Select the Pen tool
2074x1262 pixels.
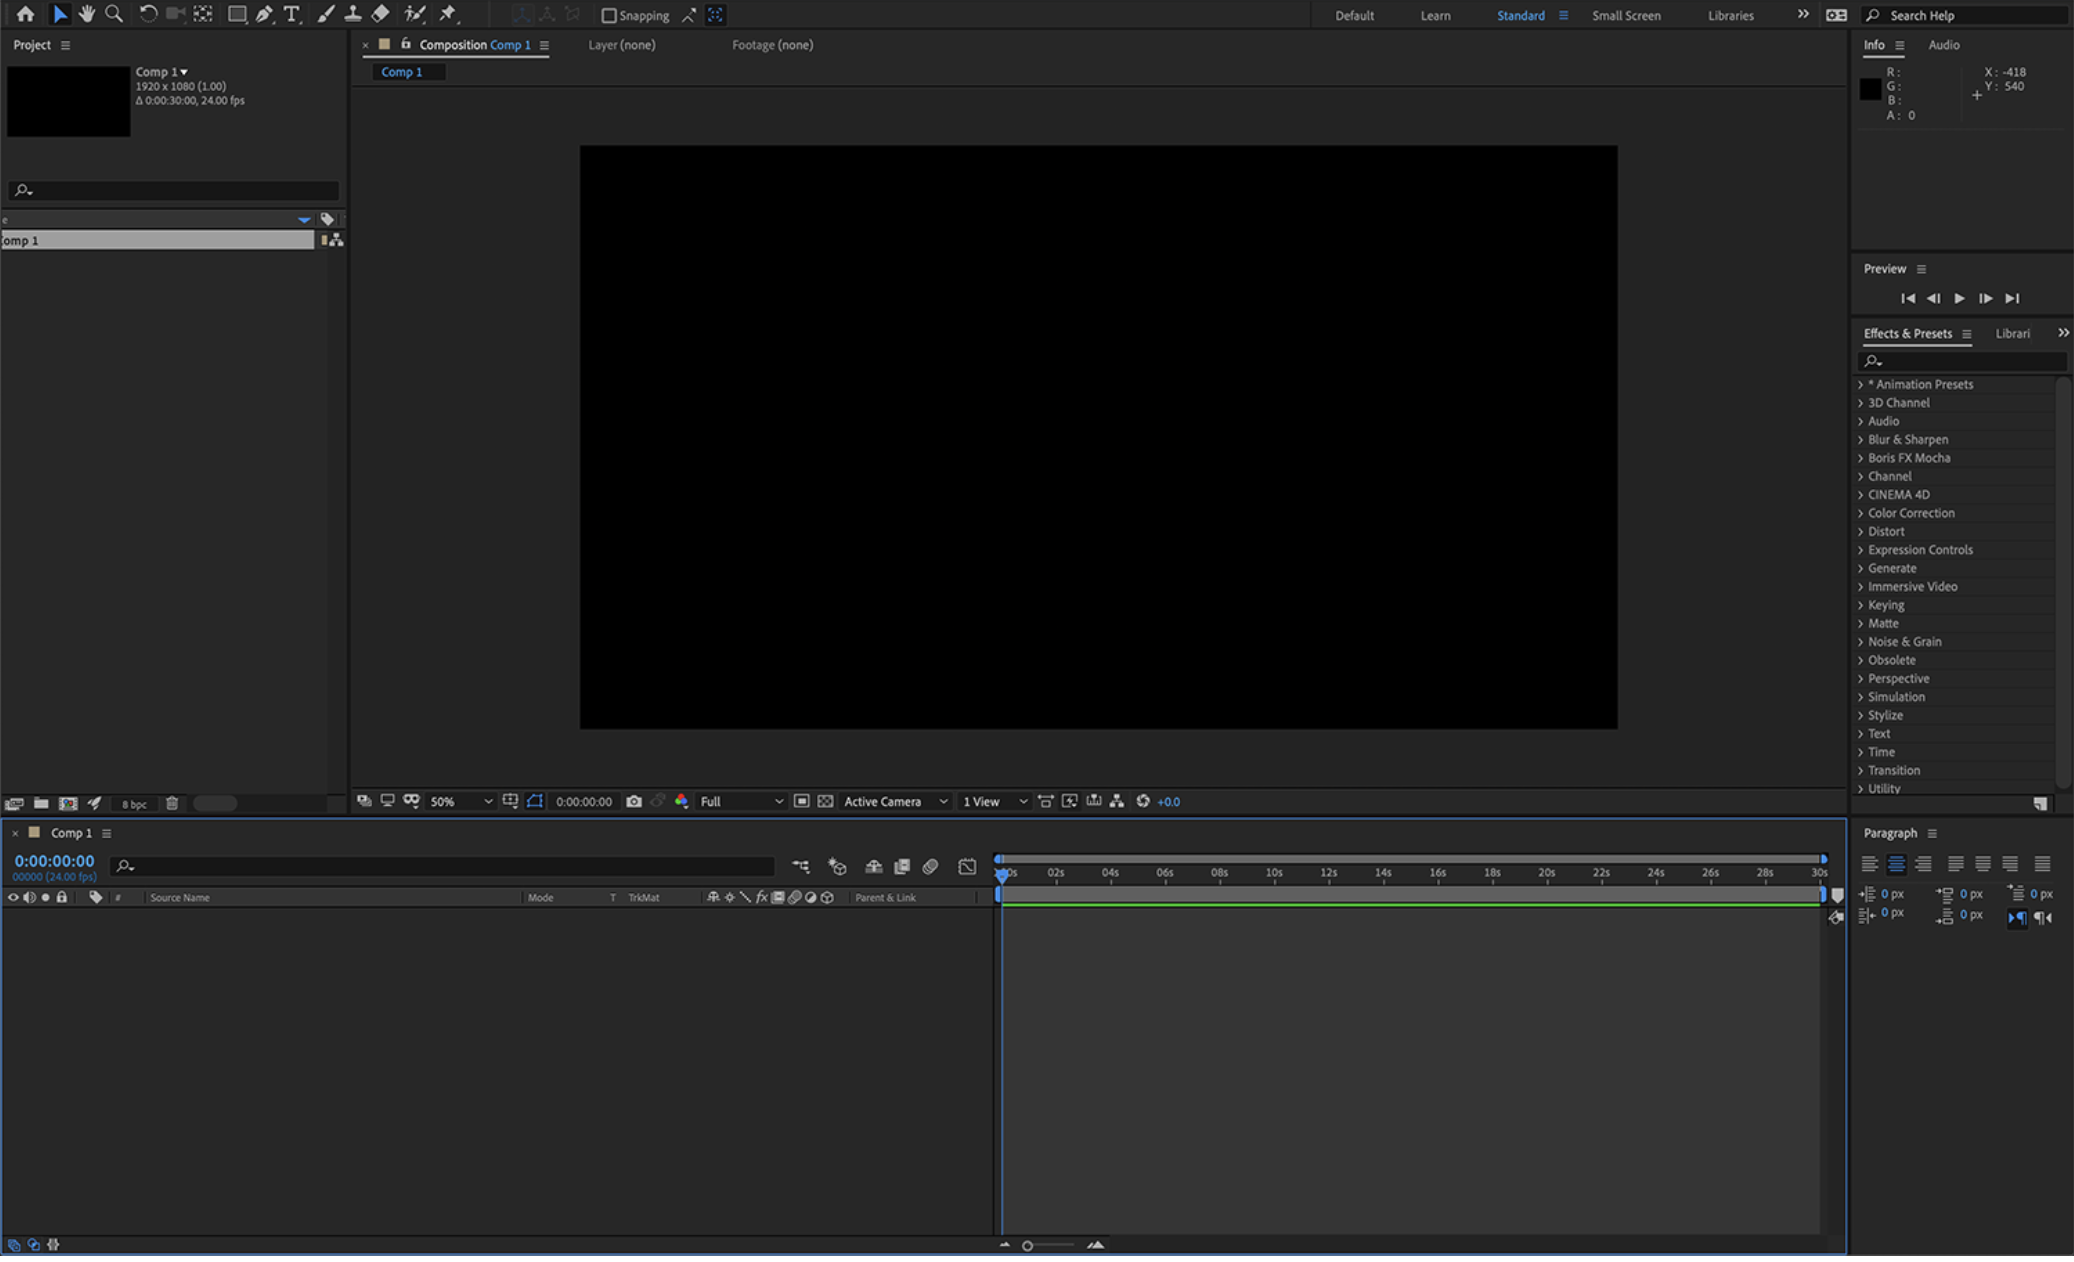(264, 14)
